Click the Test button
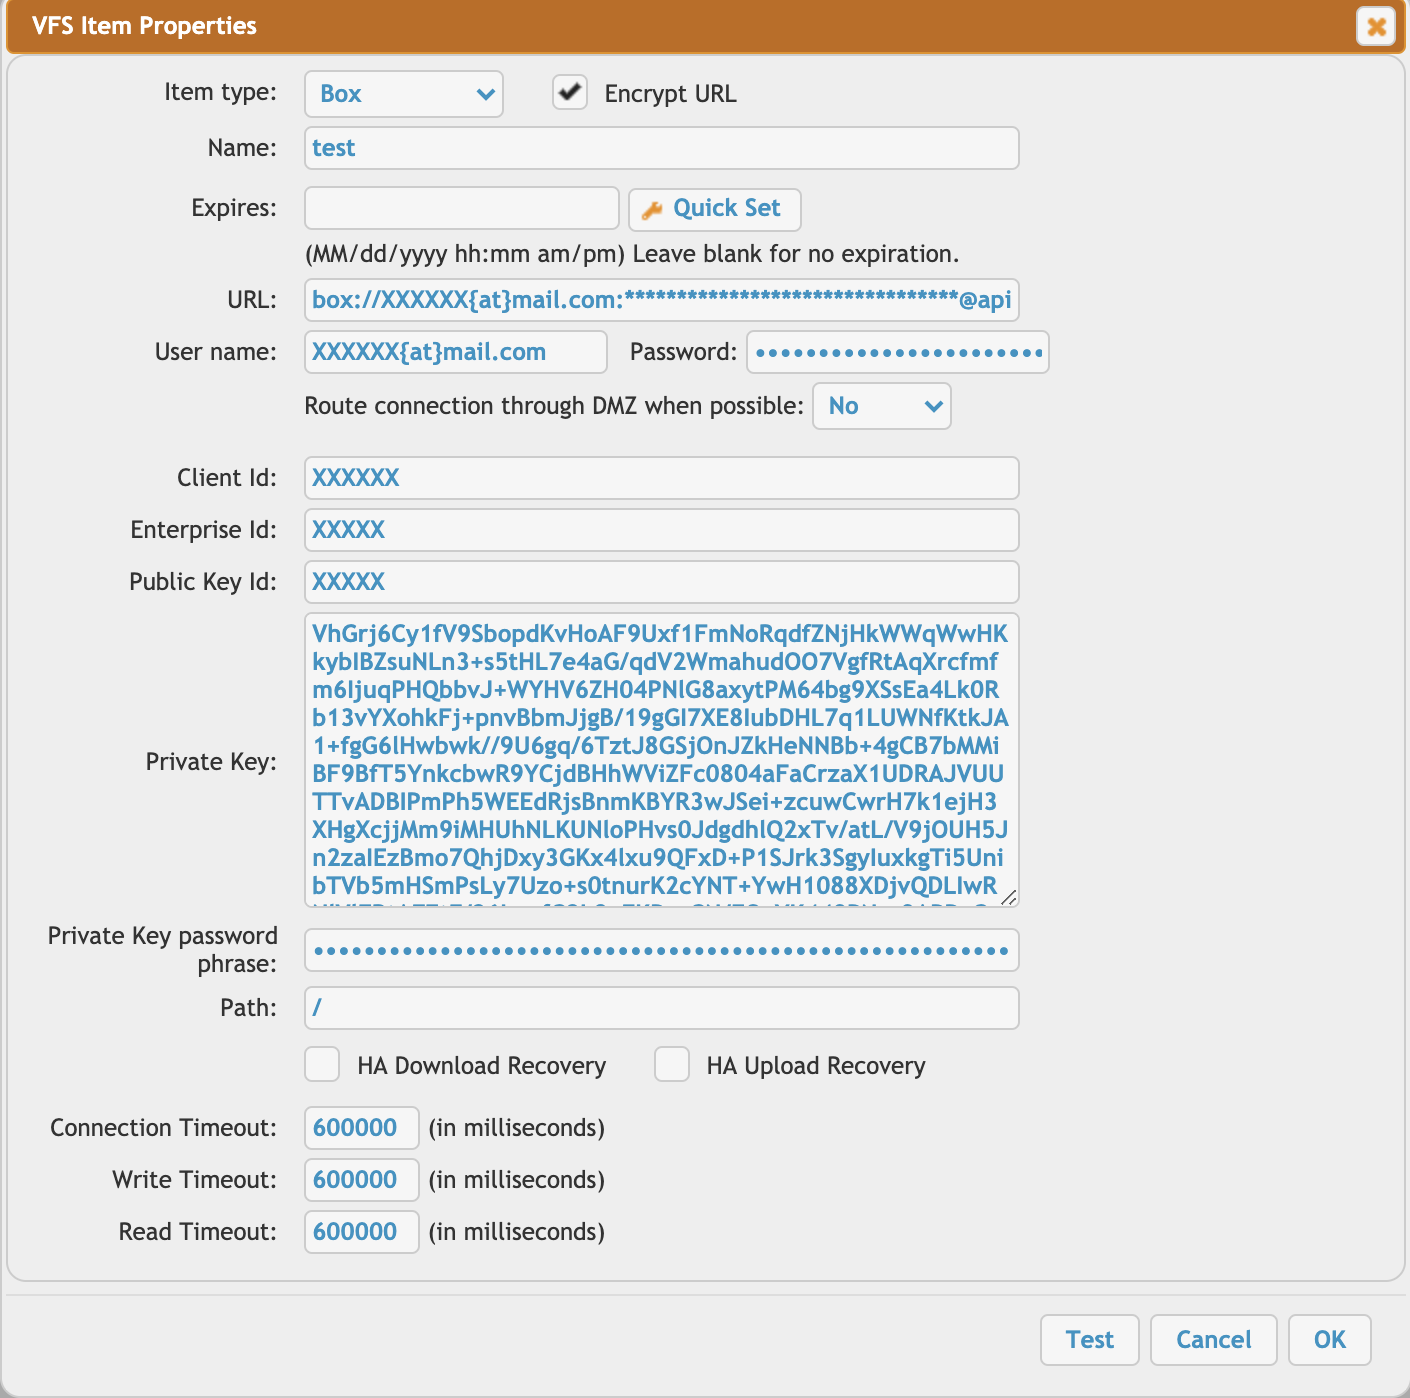This screenshot has width=1410, height=1398. (x=1090, y=1340)
